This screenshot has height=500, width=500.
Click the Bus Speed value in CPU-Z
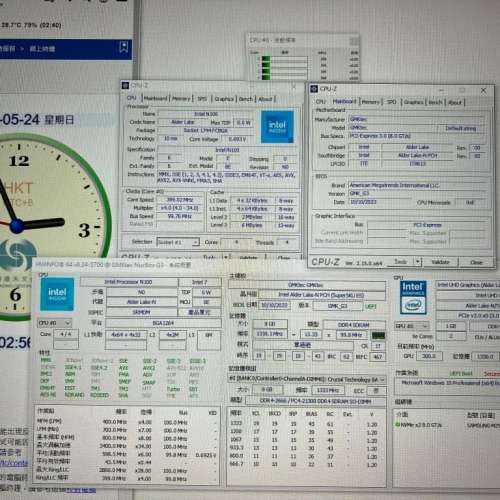[x=180, y=216]
